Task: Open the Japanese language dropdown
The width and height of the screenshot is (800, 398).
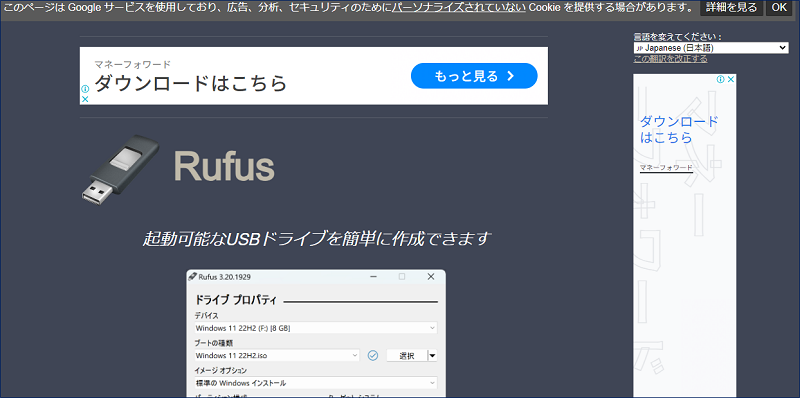Action: tap(711, 48)
